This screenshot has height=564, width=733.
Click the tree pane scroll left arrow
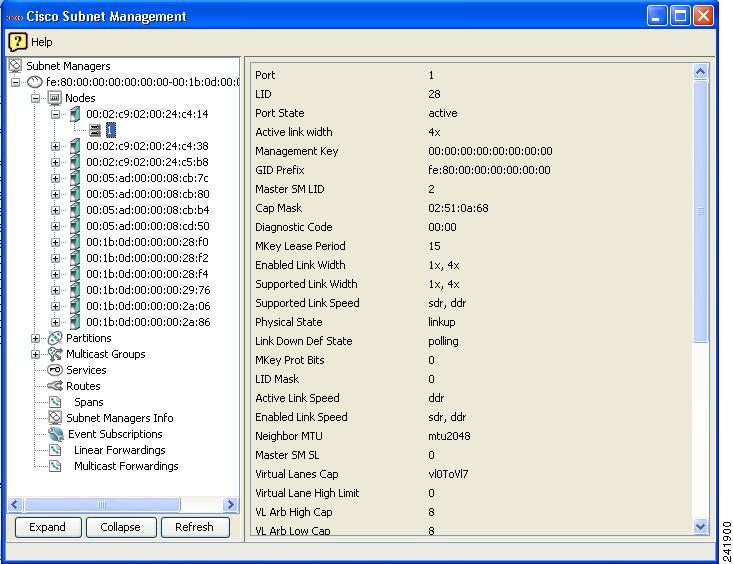pyautogui.click(x=14, y=504)
